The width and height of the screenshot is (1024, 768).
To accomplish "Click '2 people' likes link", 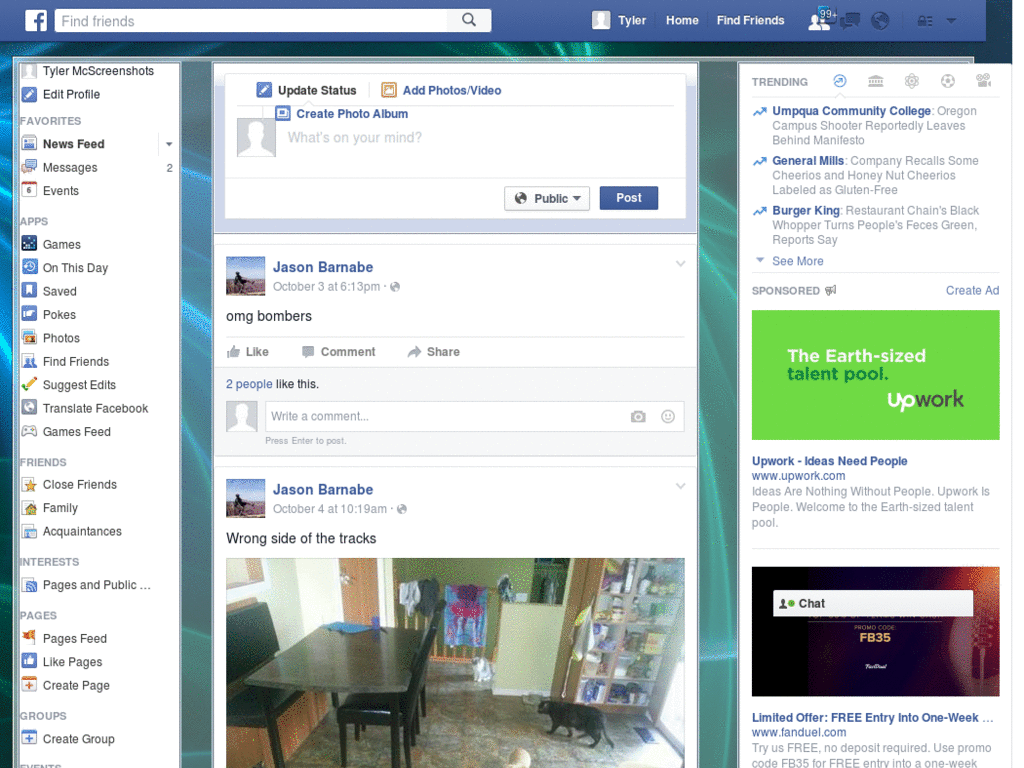I will pyautogui.click(x=249, y=384).
